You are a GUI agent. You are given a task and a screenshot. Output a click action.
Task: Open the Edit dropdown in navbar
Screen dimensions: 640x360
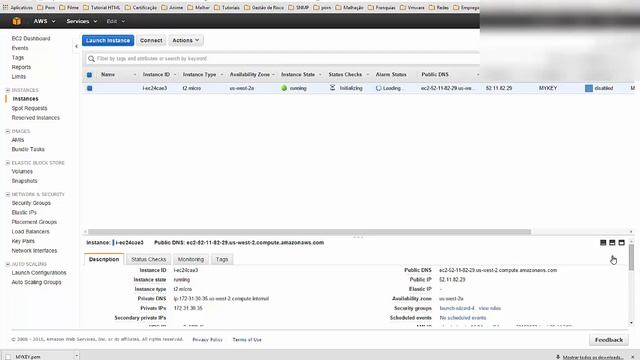(x=116, y=21)
